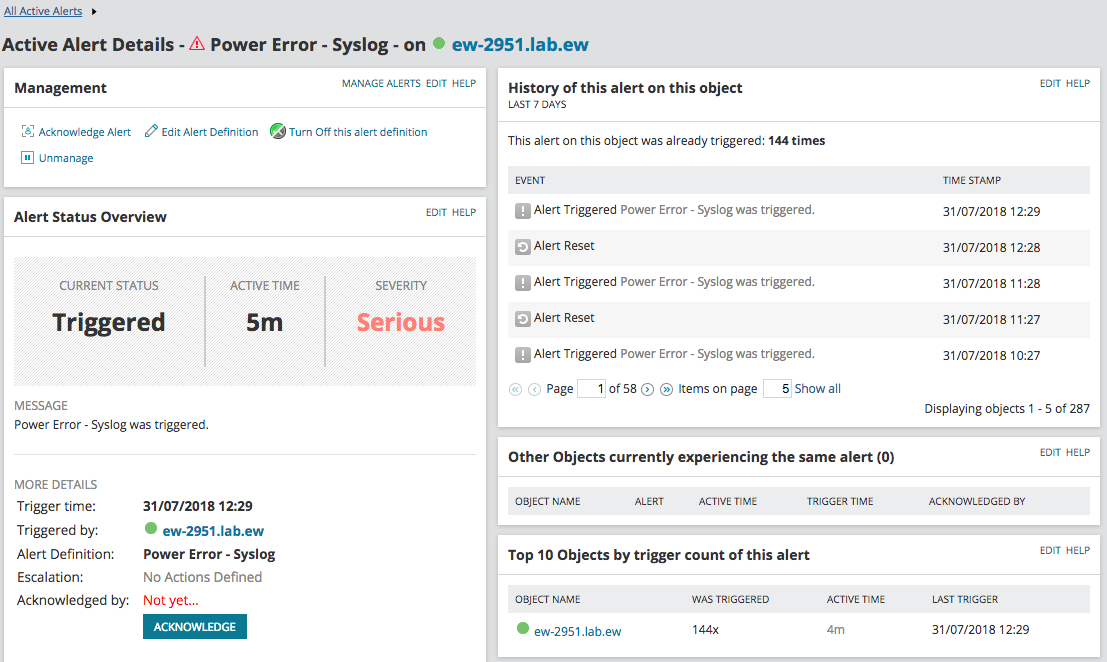The image size is (1107, 662).
Task: Click the green status dot in page title
Action: point(439,44)
